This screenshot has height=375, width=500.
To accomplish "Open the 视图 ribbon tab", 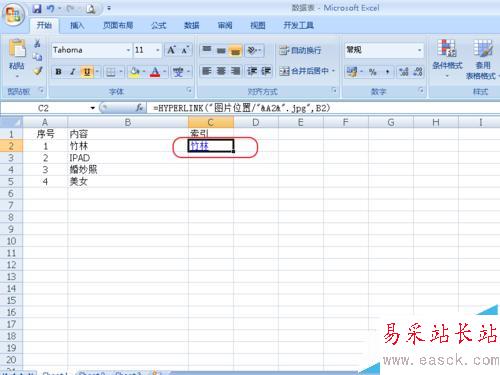I will click(257, 25).
